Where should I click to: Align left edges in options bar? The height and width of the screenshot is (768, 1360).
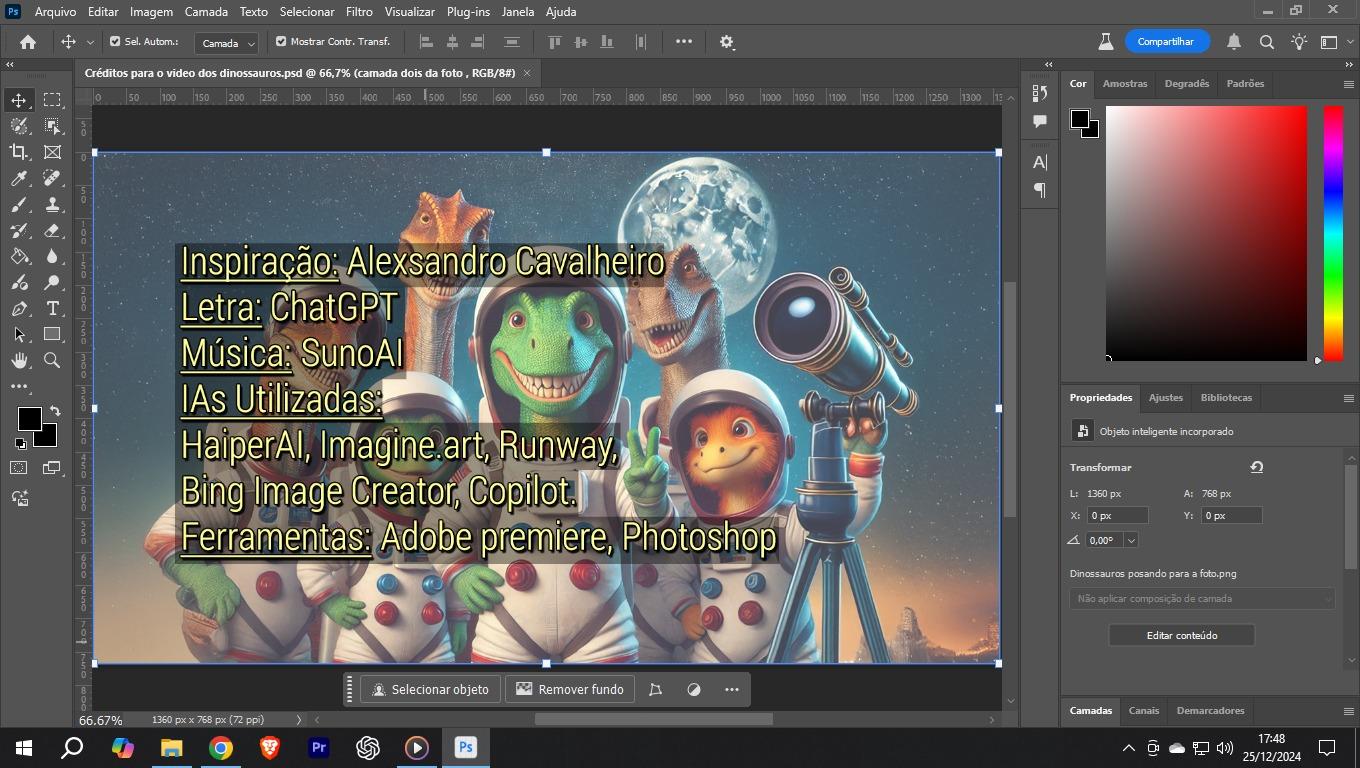tap(426, 42)
